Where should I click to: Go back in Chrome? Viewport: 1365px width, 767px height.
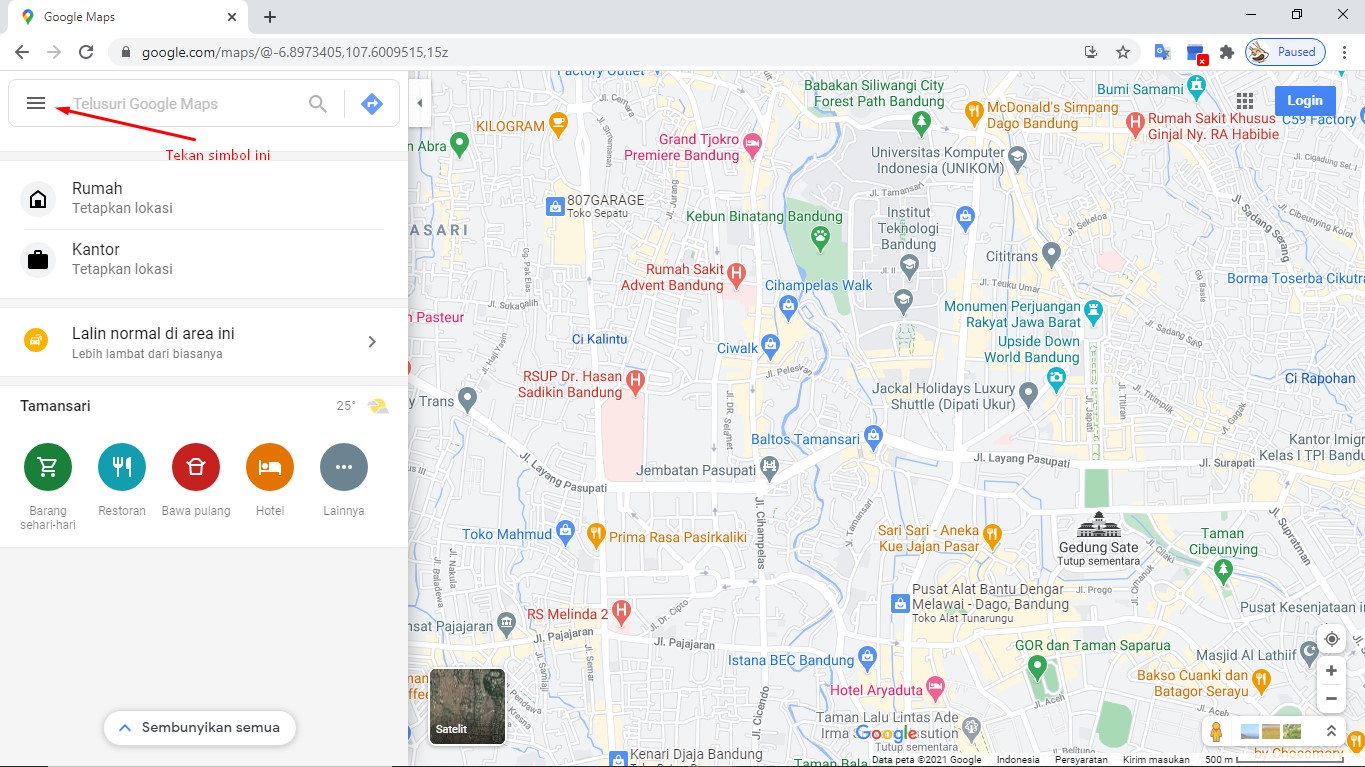click(x=22, y=52)
